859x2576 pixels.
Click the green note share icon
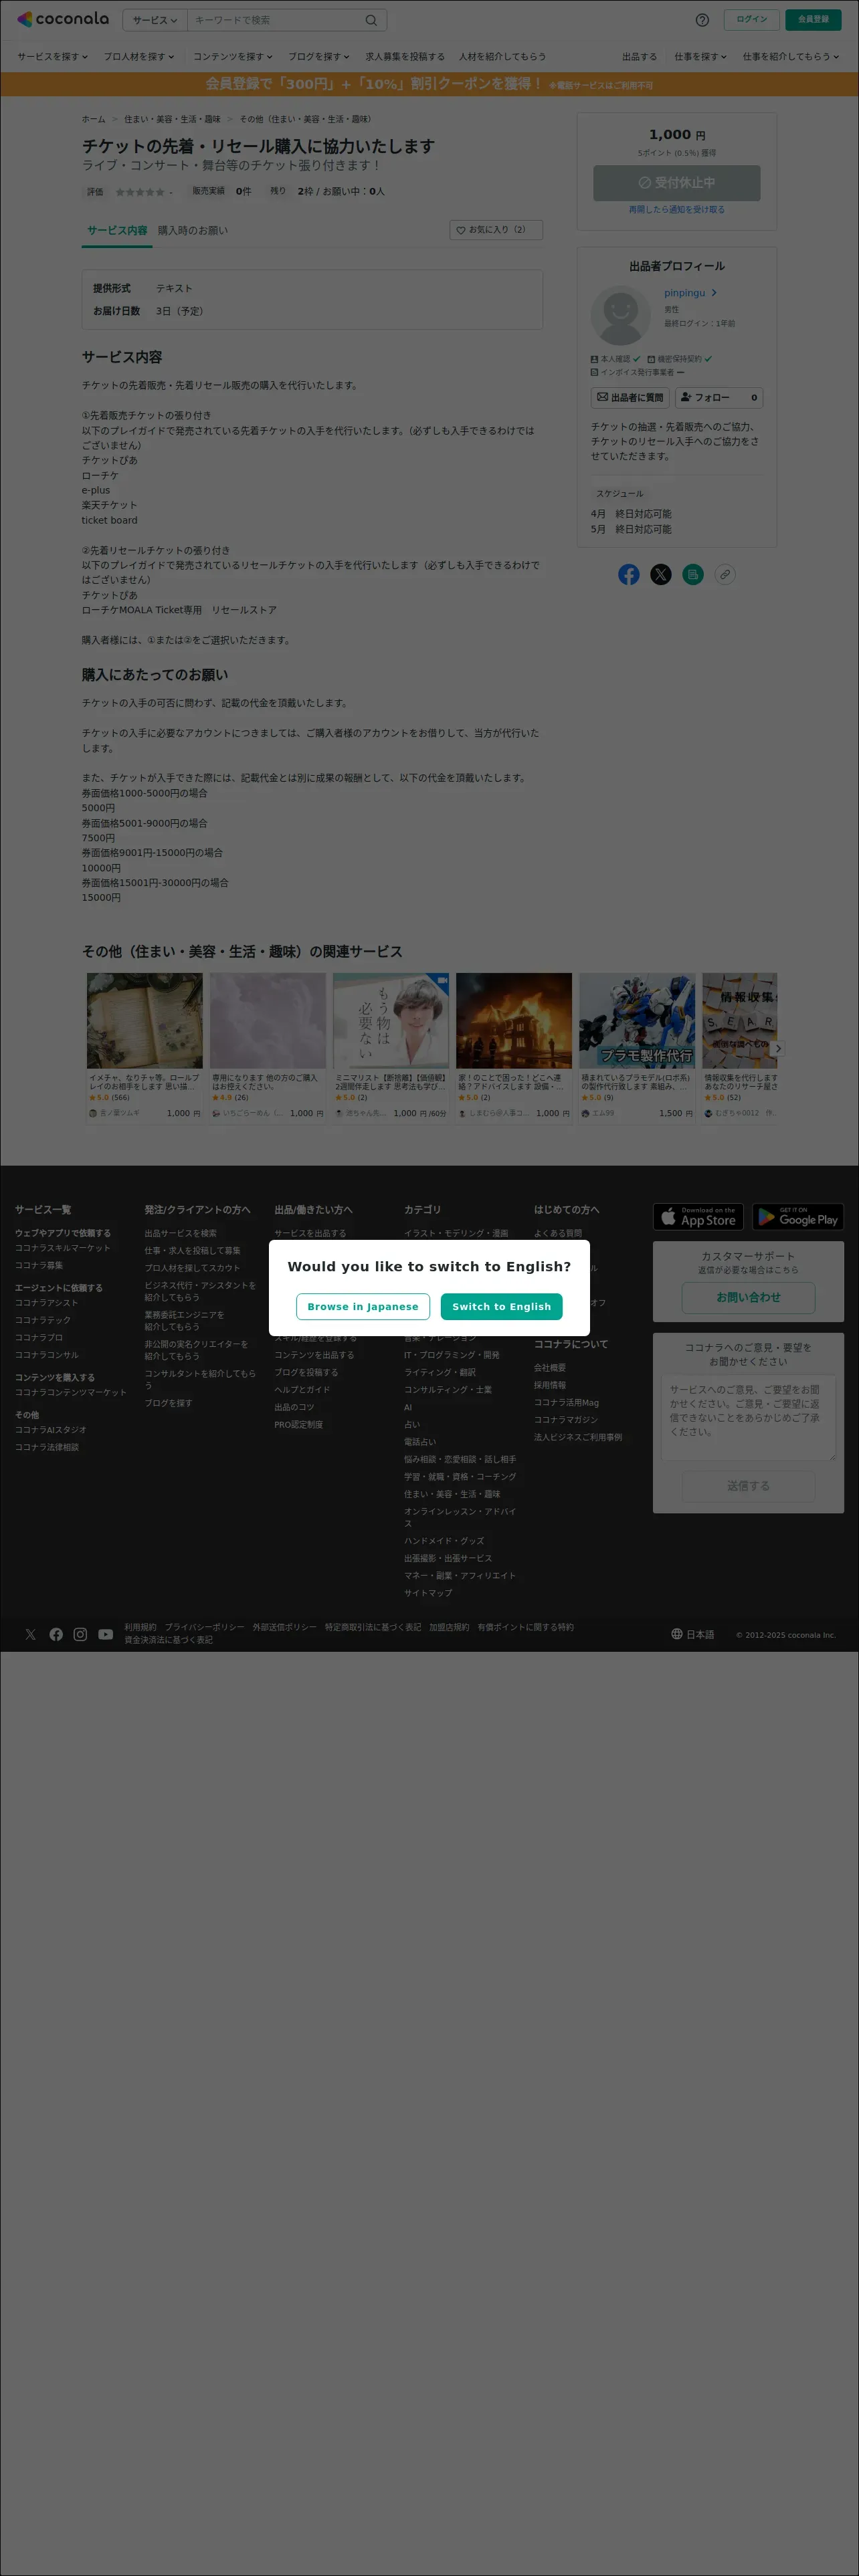[x=693, y=574]
